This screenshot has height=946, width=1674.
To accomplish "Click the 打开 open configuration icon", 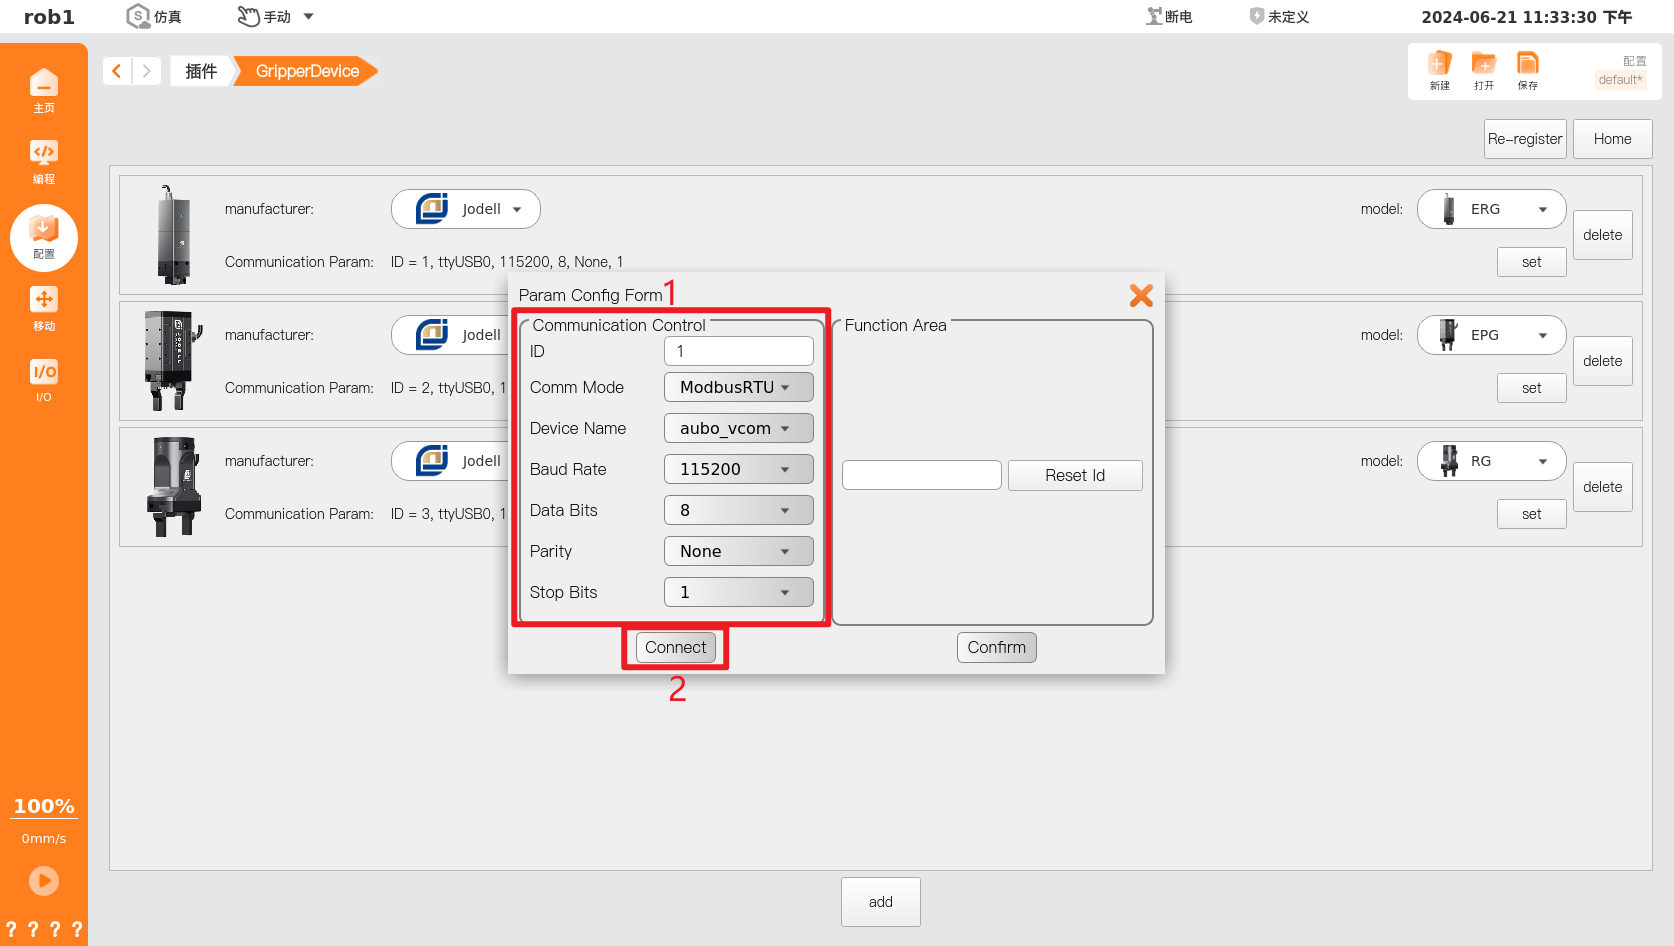I will [x=1483, y=70].
